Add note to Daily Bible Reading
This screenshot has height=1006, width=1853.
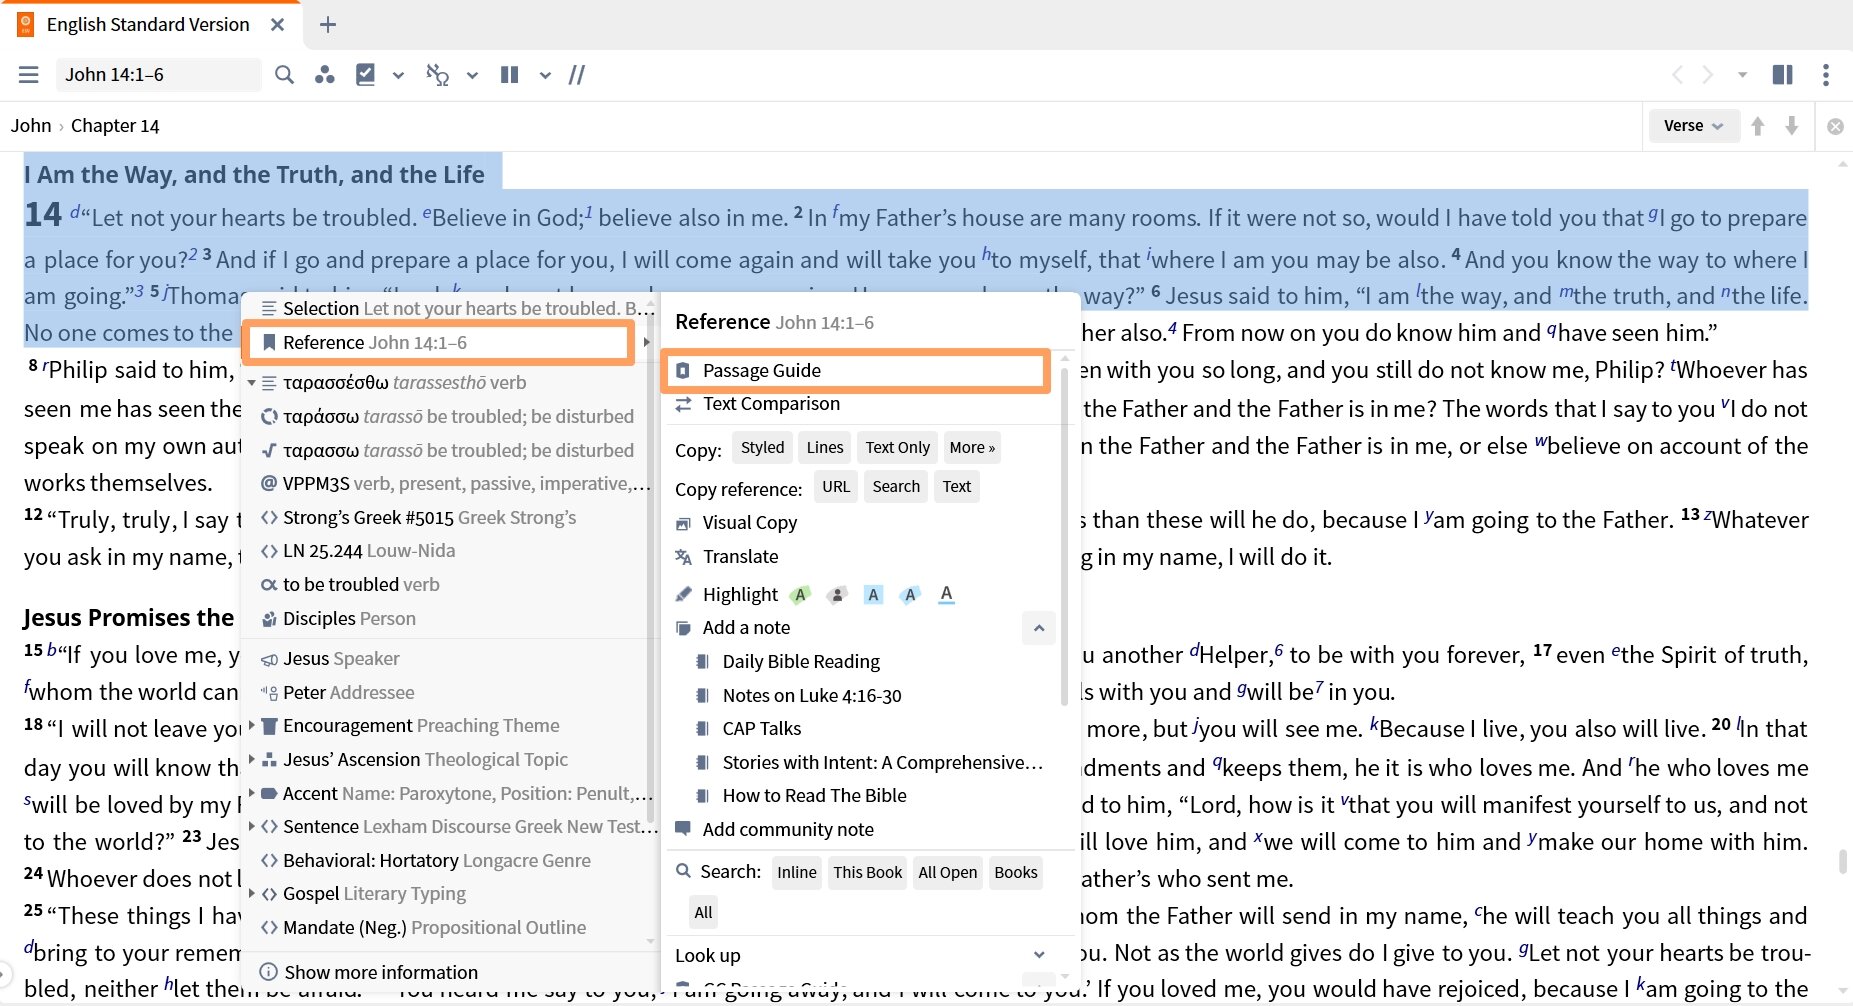click(x=801, y=662)
